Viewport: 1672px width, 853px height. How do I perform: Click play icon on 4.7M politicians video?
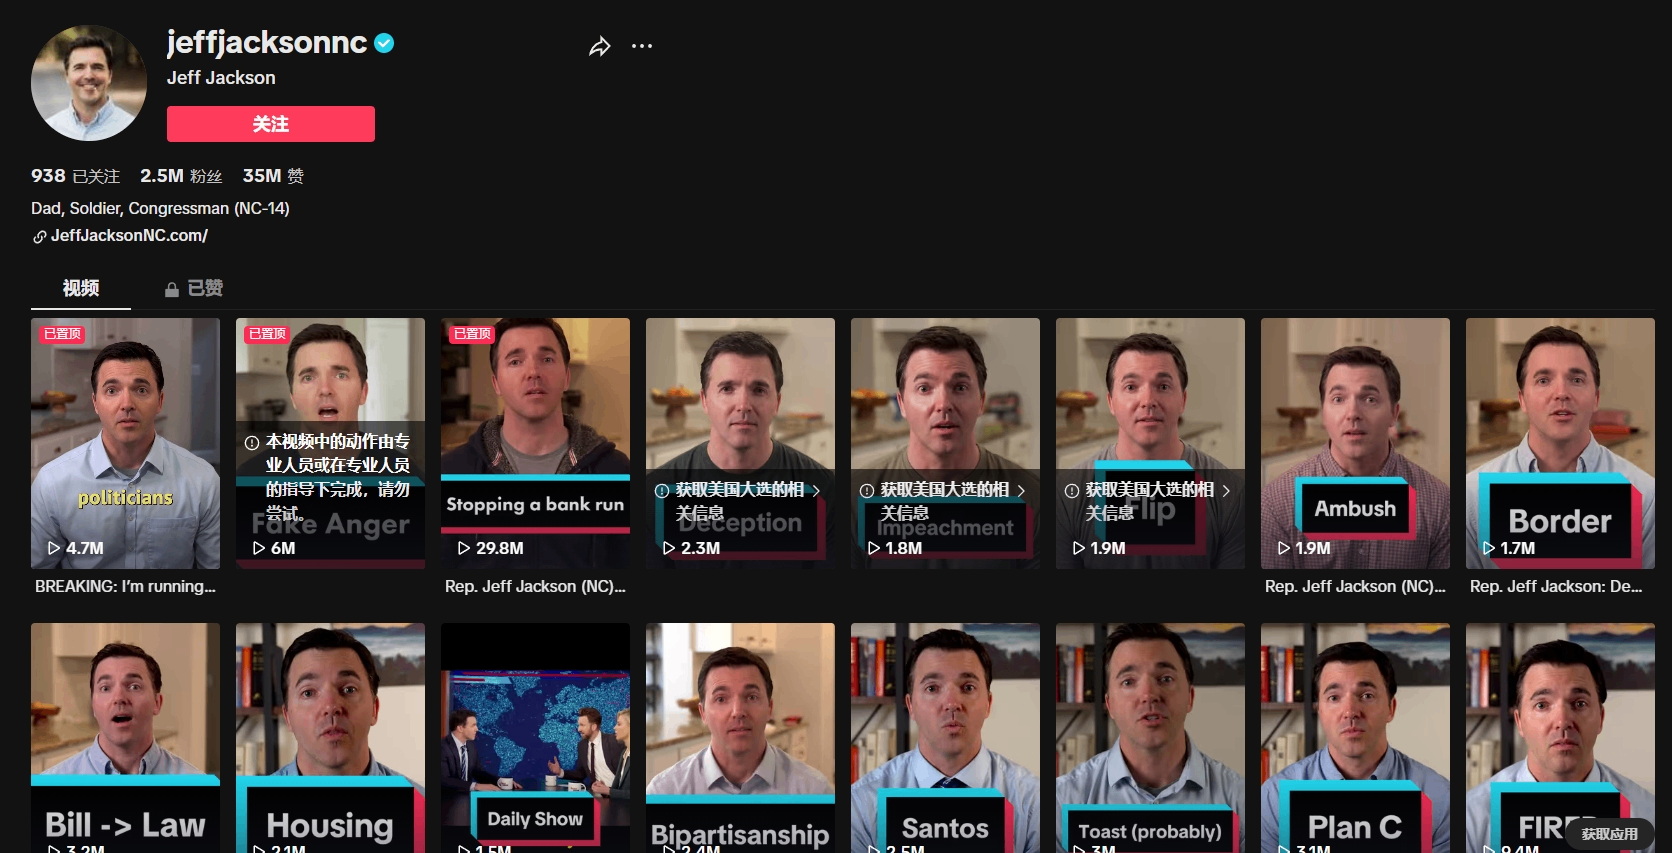click(54, 548)
